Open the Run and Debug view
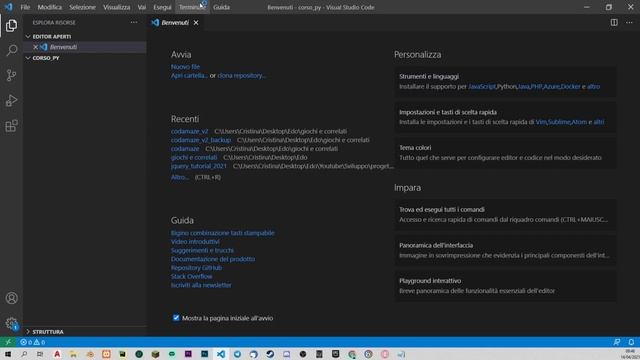This screenshot has width=640, height=360. pyautogui.click(x=11, y=100)
